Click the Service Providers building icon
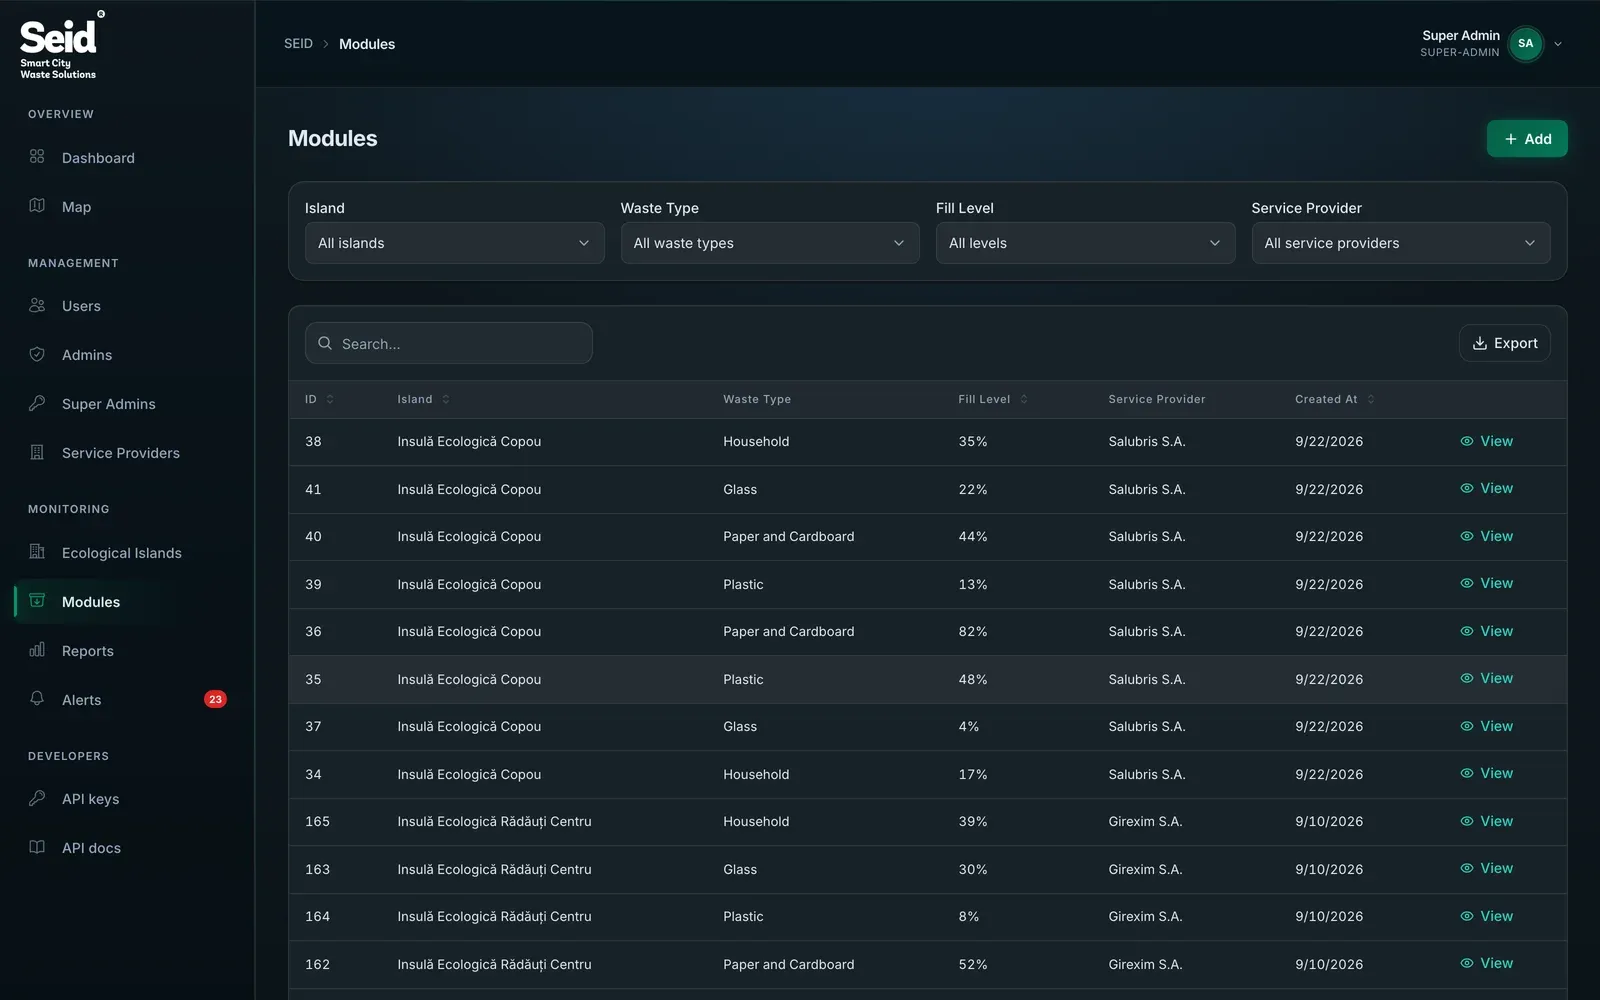Screen dimensions: 1600x1000 (x=37, y=452)
